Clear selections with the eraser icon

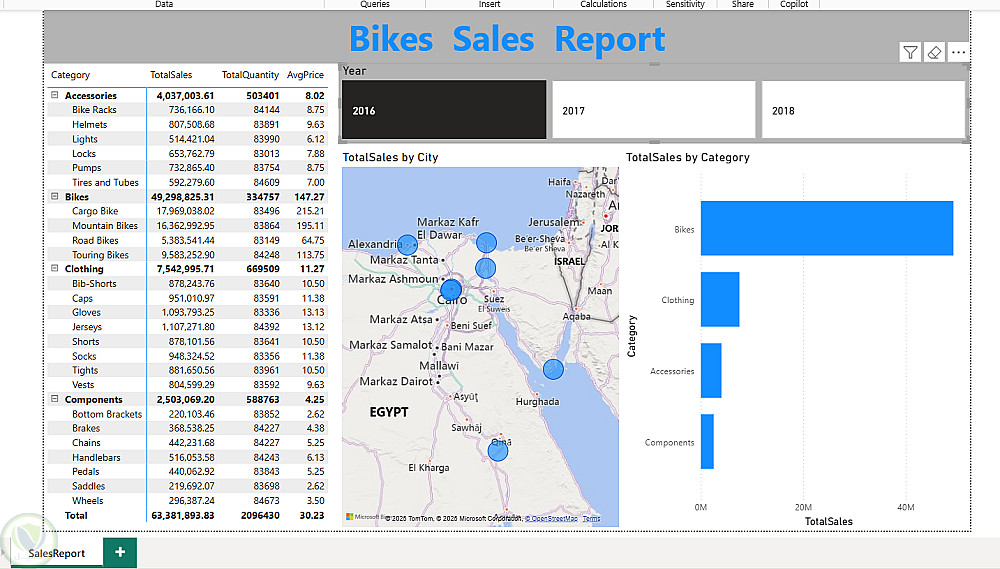934,53
